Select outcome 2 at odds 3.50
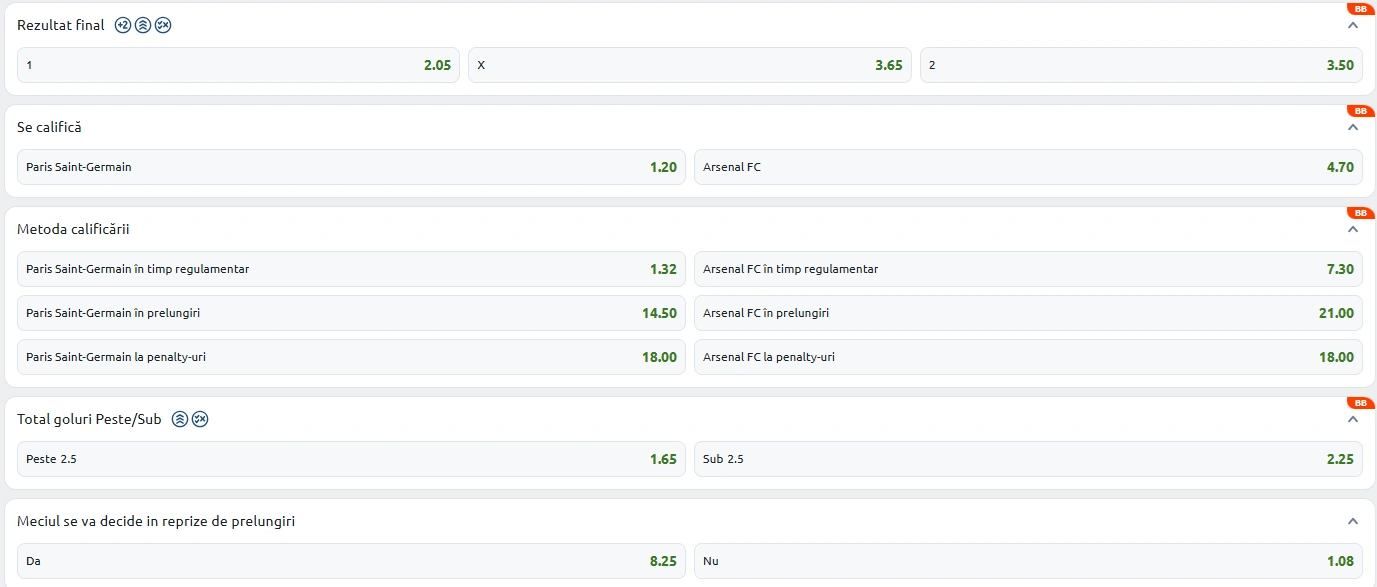1377x587 pixels. (1141, 65)
